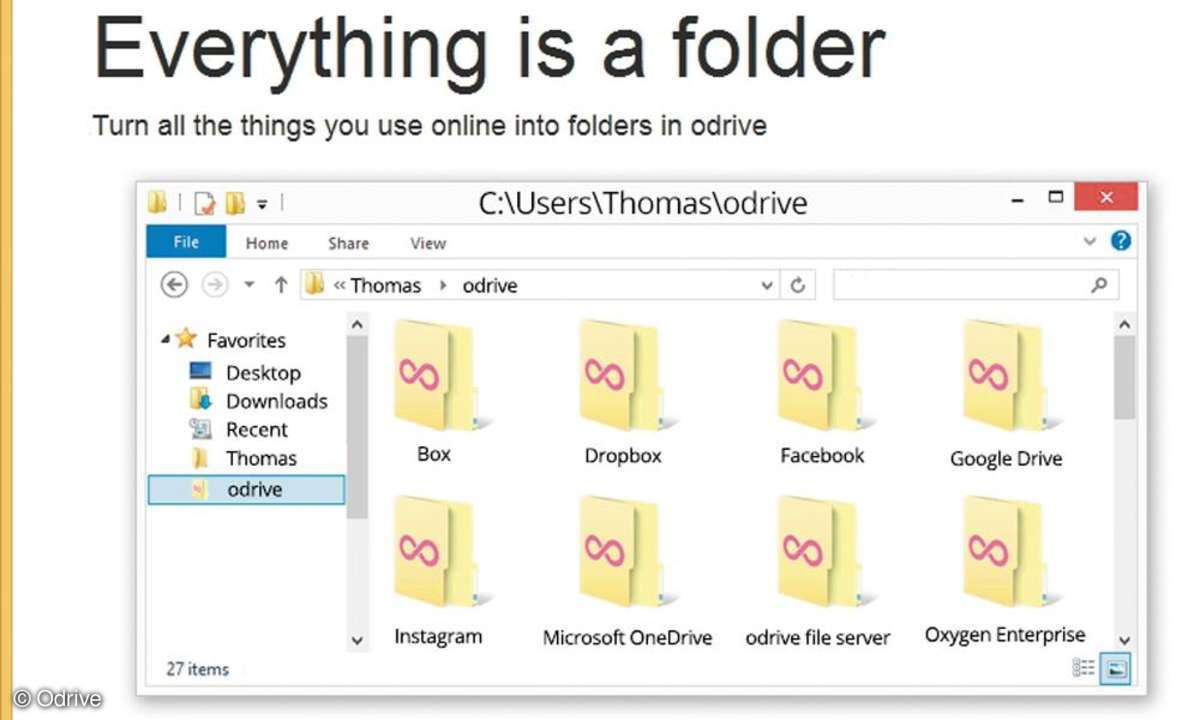This screenshot has width=1200, height=720.
Task: Select Thomas in Favorites
Action: click(261, 458)
